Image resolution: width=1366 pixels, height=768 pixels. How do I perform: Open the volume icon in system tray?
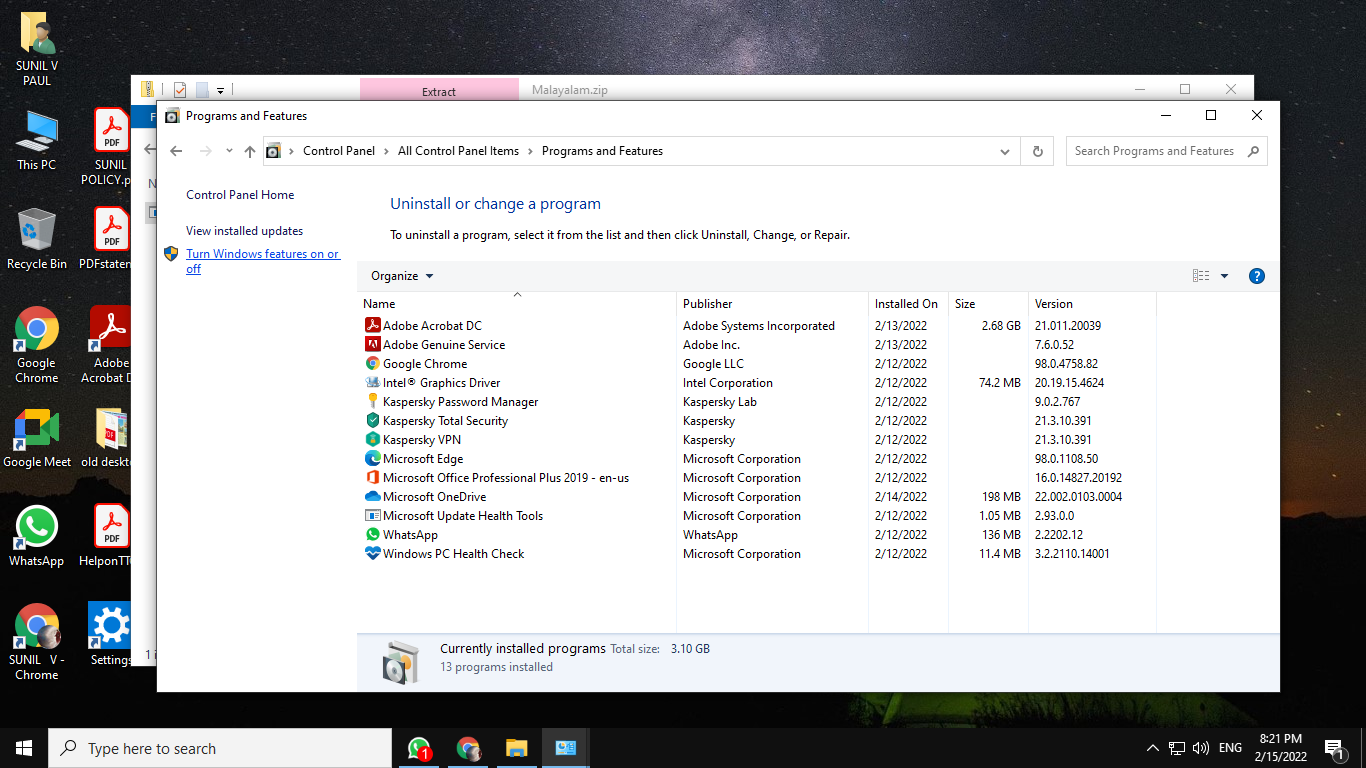pos(1201,748)
